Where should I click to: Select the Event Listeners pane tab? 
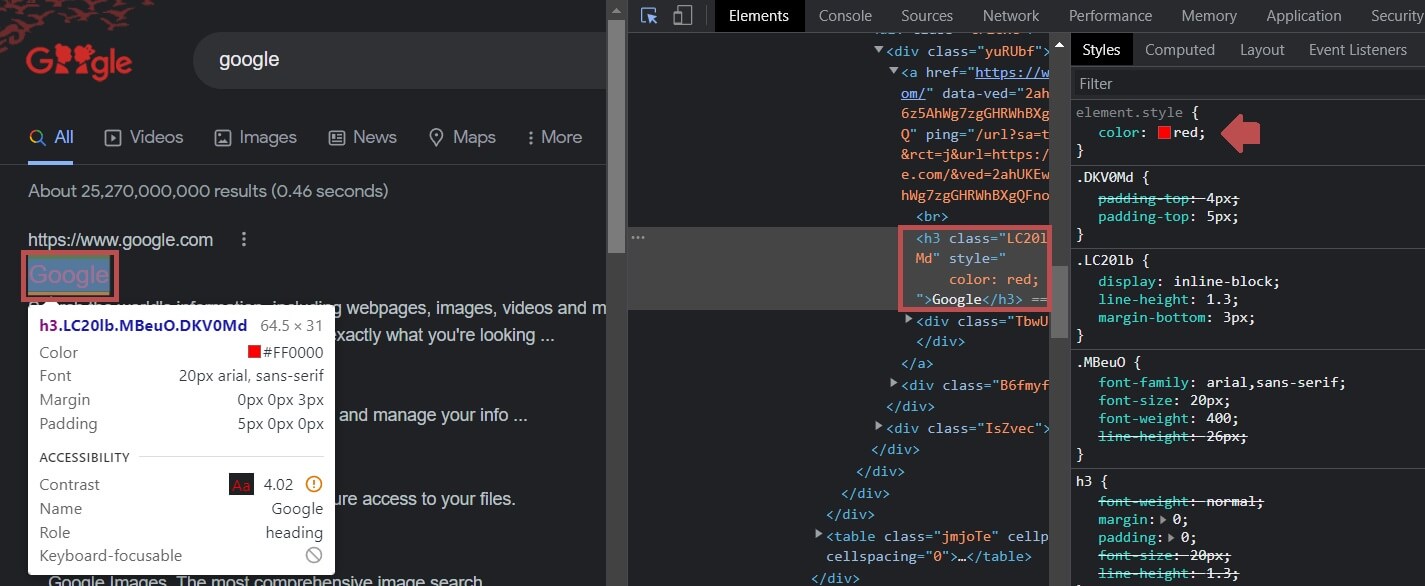[x=1358, y=50]
